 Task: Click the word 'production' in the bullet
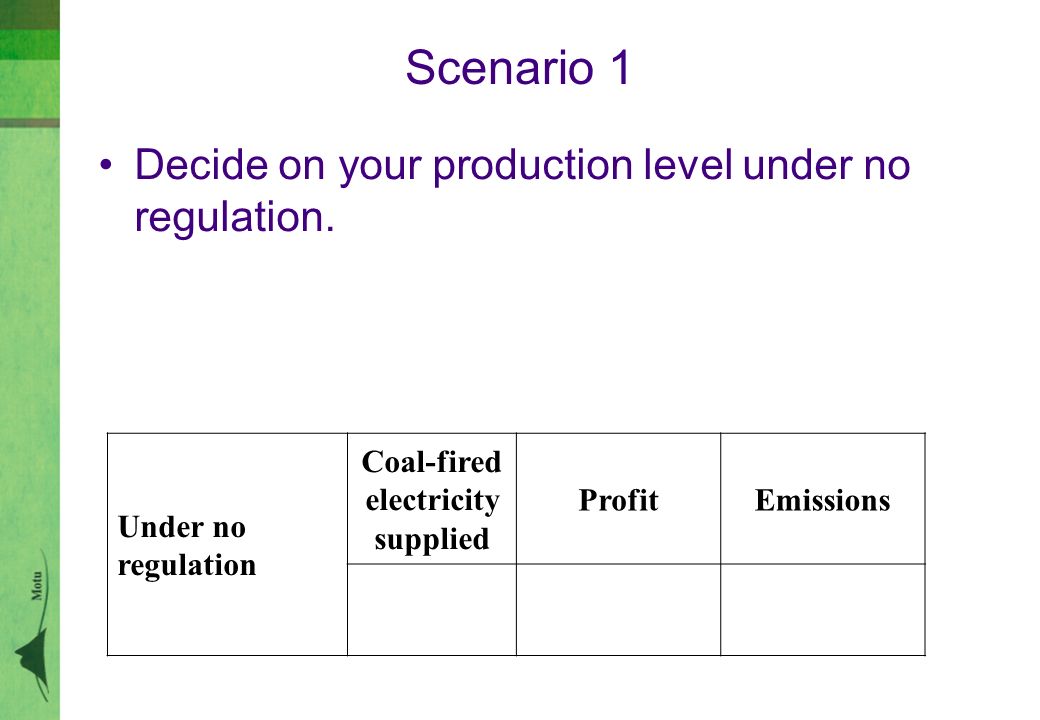(x=533, y=165)
